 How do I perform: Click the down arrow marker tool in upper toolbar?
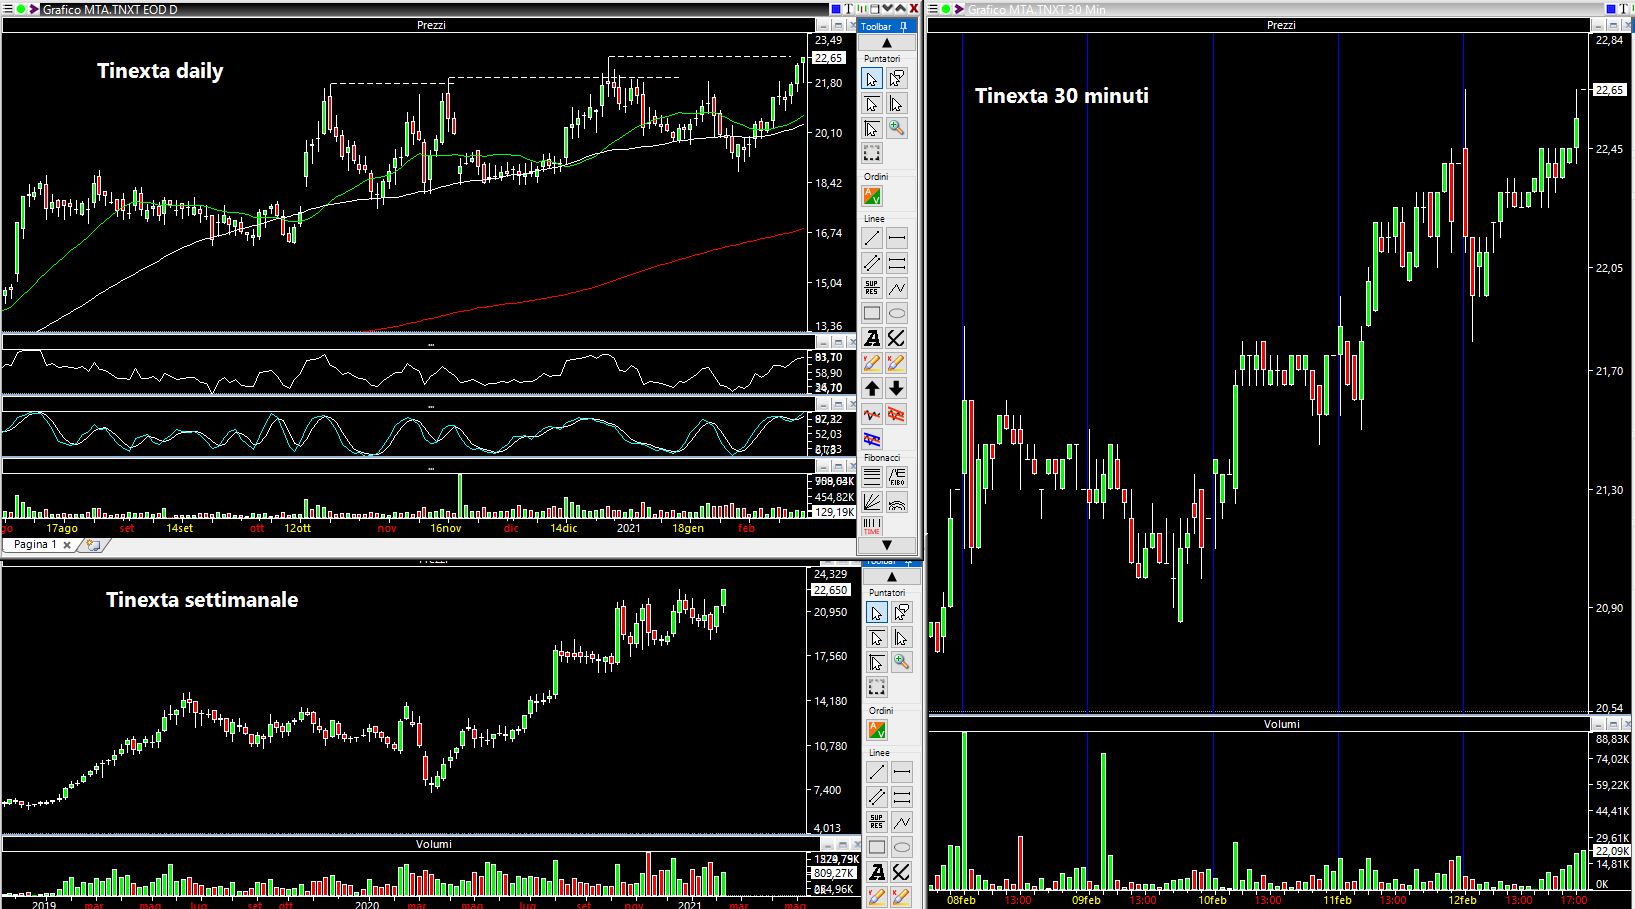pos(896,388)
